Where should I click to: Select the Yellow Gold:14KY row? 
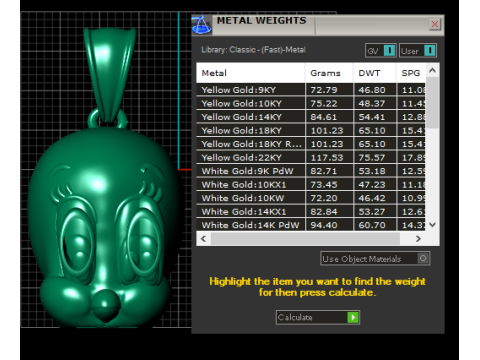click(311, 117)
